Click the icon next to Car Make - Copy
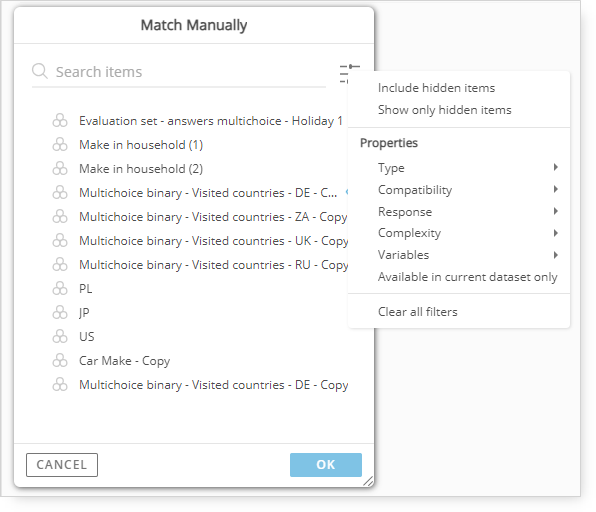The image size is (596, 512). pyautogui.click(x=60, y=360)
